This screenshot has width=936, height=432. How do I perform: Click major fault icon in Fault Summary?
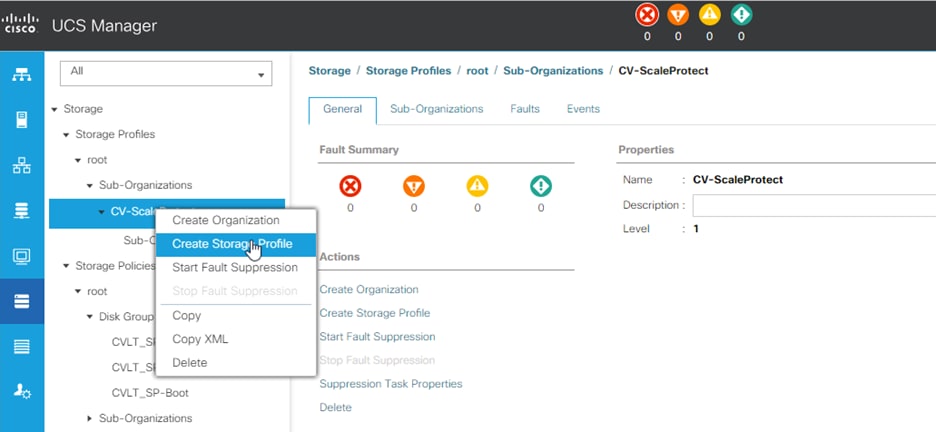tap(414, 187)
